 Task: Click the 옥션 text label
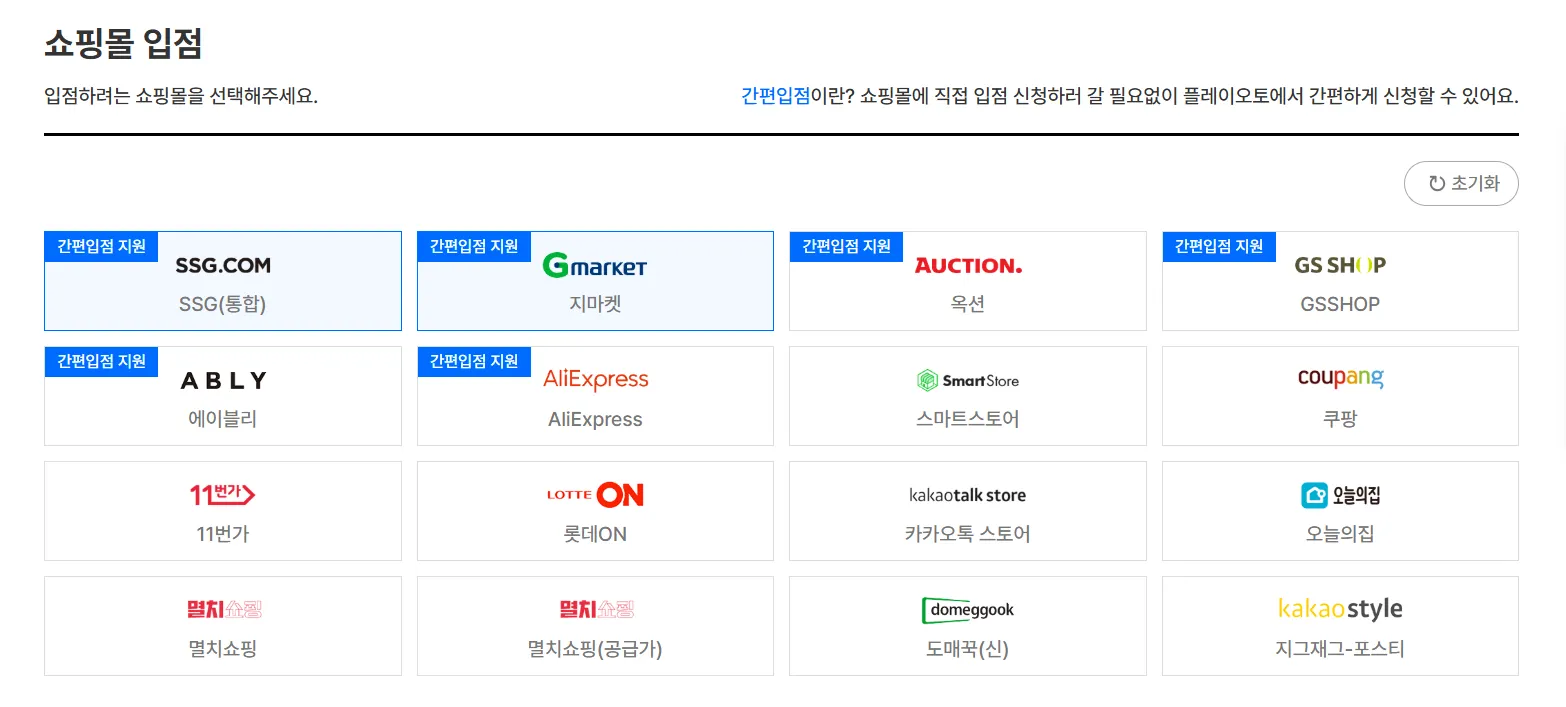point(968,304)
